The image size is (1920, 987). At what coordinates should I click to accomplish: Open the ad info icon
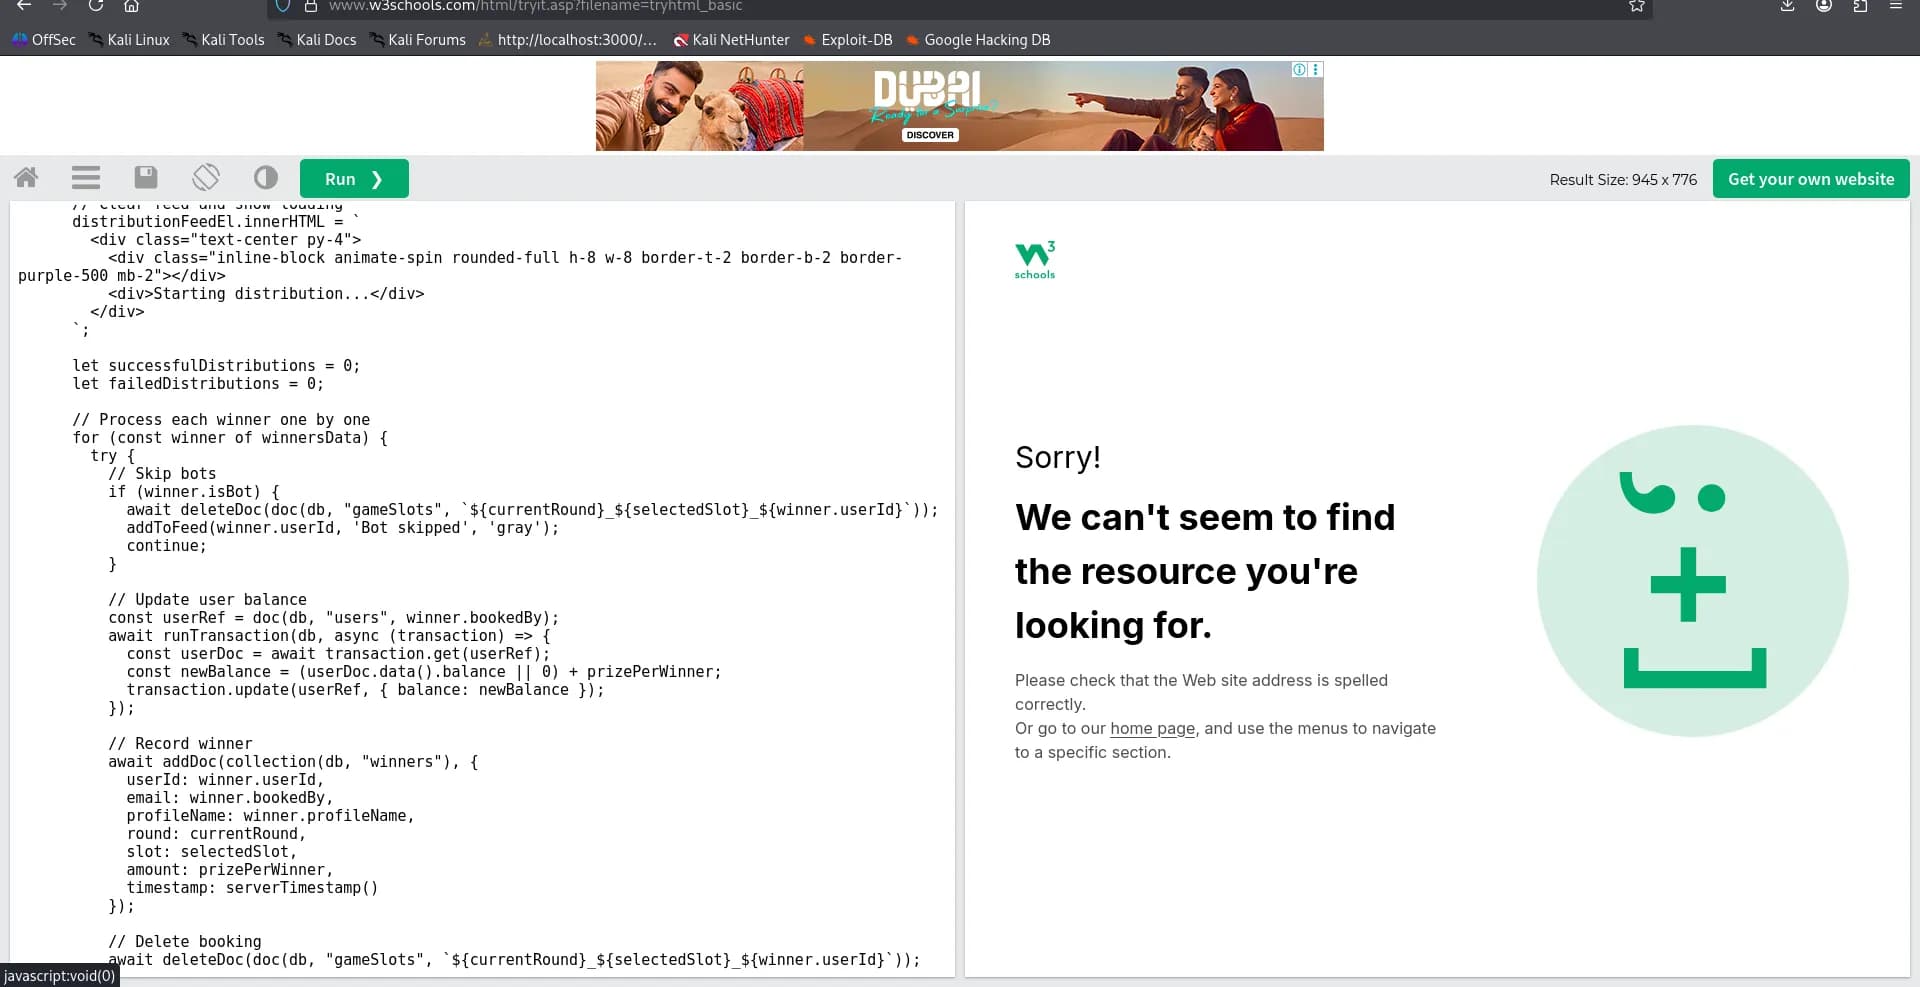pyautogui.click(x=1299, y=70)
